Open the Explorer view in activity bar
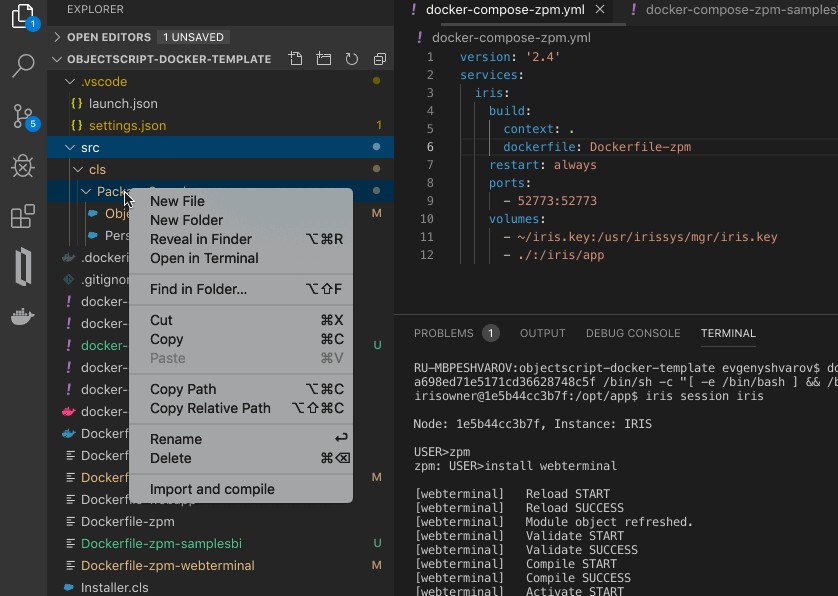This screenshot has width=838, height=596. click(22, 16)
